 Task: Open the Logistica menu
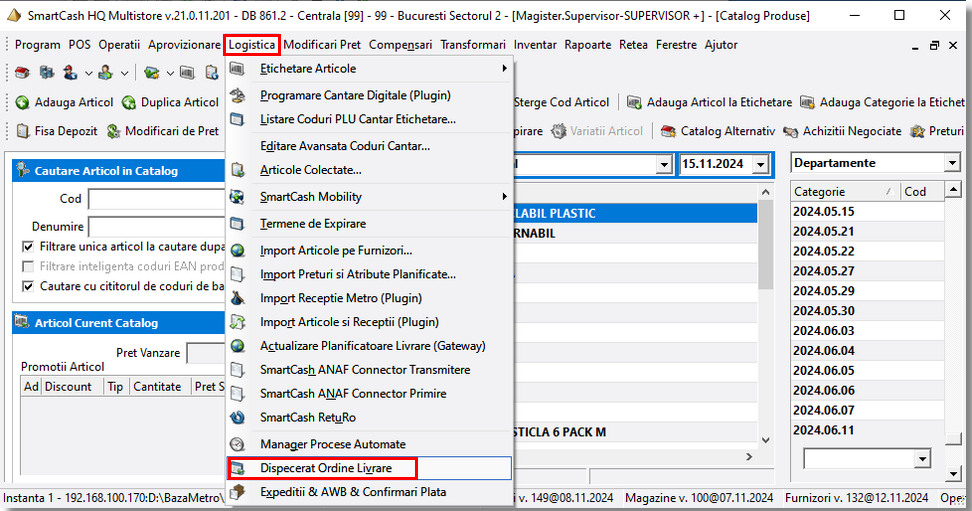(252, 45)
